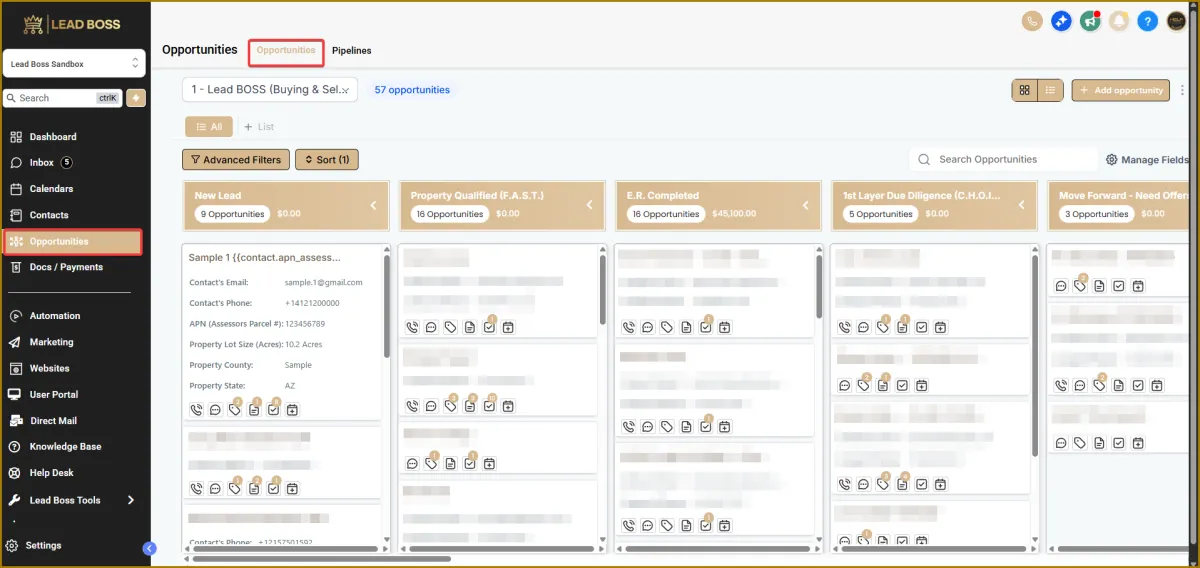The width and height of the screenshot is (1200, 568).
Task: Open the green megaphone announcements icon
Action: (1090, 20)
